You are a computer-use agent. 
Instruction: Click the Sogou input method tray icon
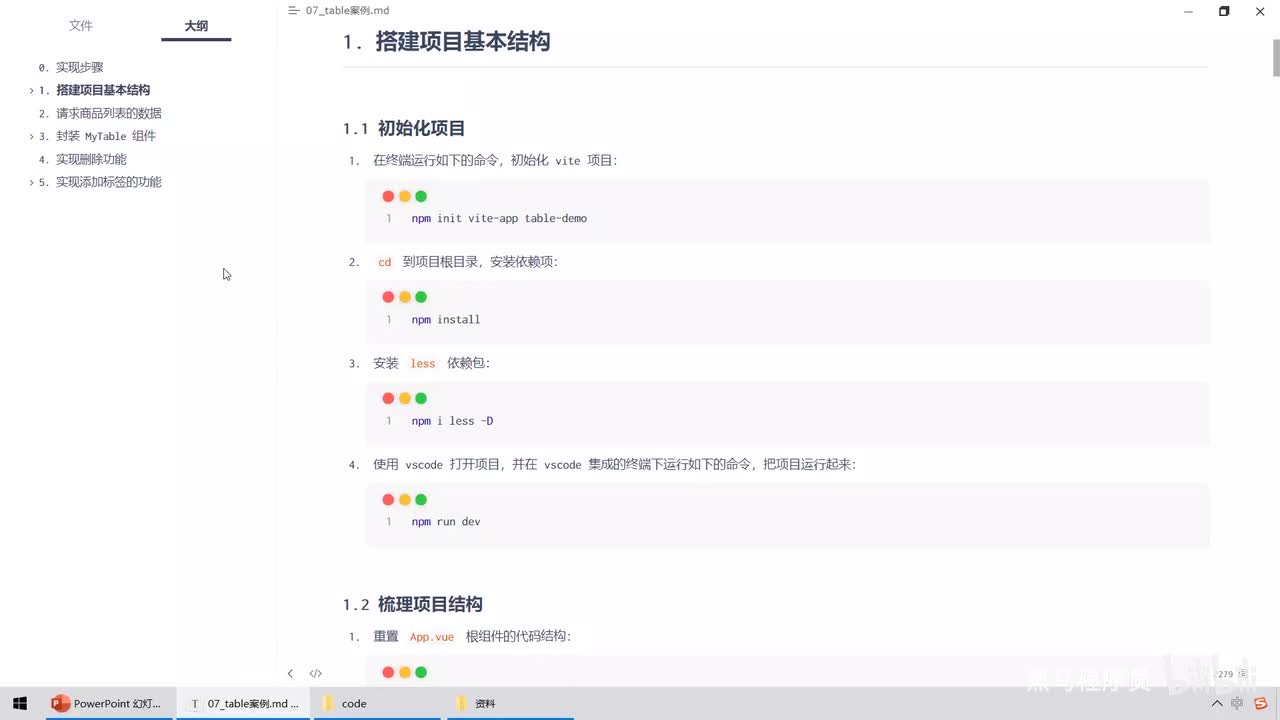coord(1263,703)
